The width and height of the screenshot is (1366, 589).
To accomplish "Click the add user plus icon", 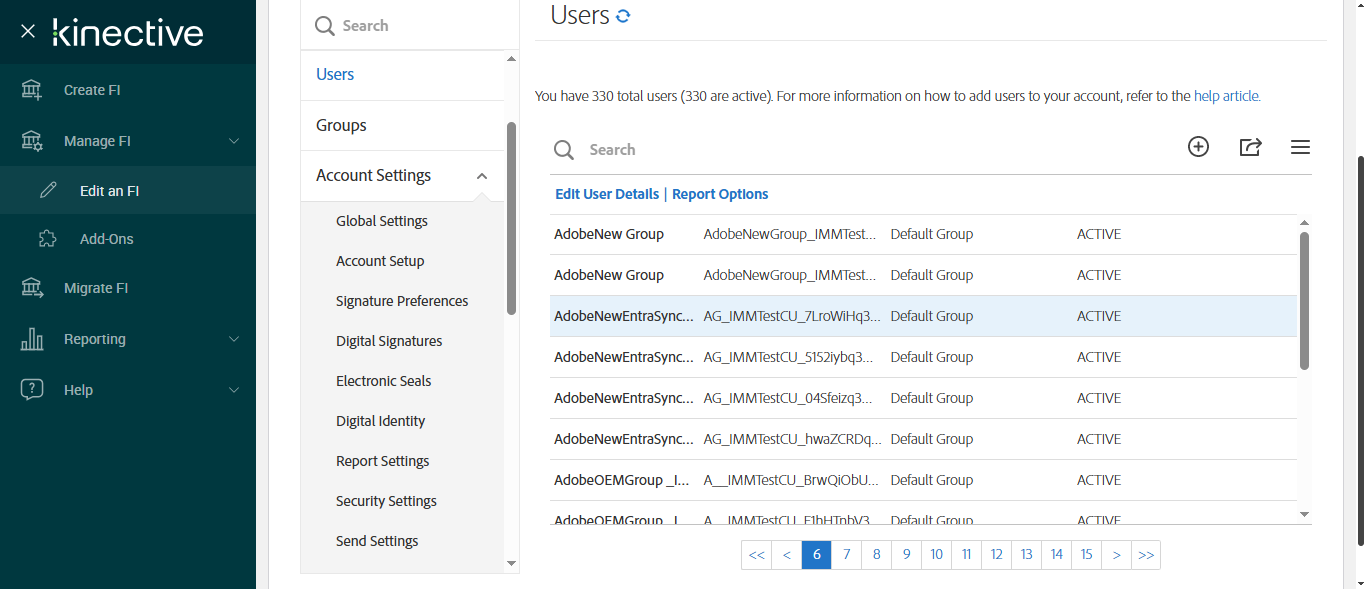I will 1198,147.
